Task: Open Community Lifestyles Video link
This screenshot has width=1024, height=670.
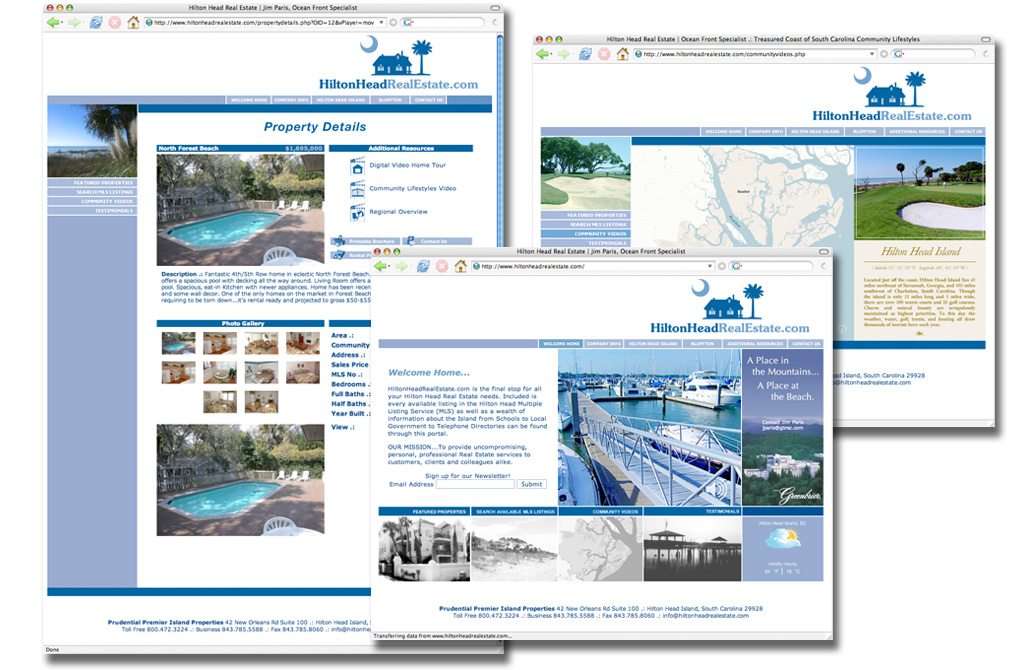Action: point(413,189)
